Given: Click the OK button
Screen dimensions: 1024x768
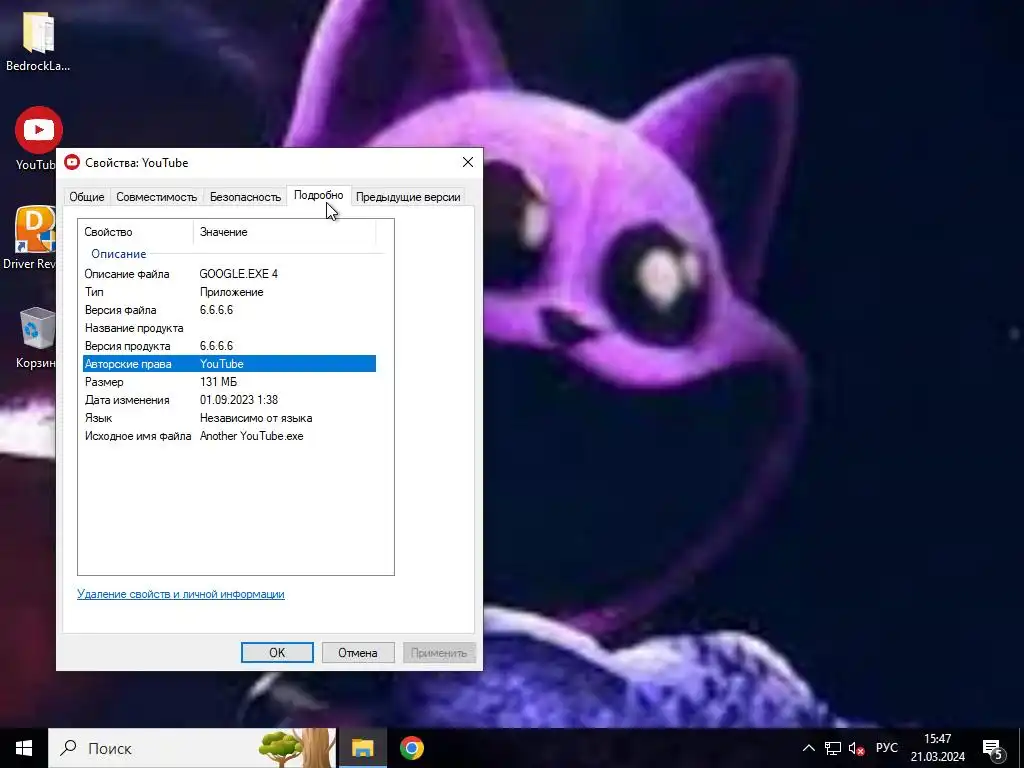Looking at the screenshot, I should coord(277,652).
